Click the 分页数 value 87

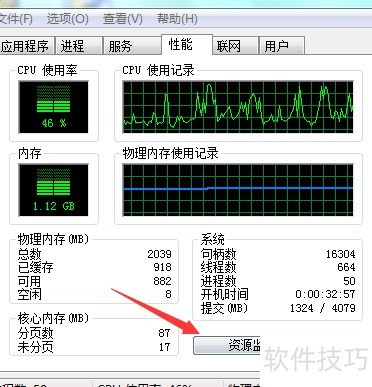165,333
